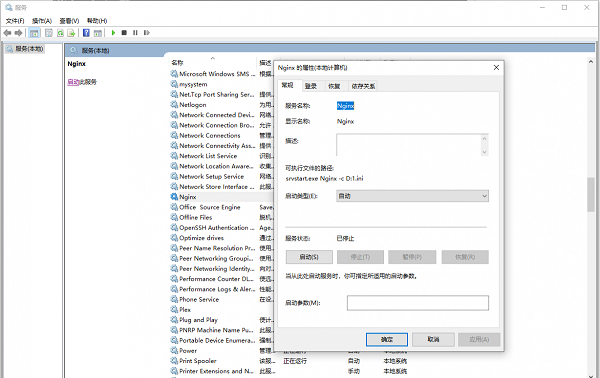Screen dimensions: 600x378
Task: Click the 启动(S) button in dialog
Action: tap(309, 257)
